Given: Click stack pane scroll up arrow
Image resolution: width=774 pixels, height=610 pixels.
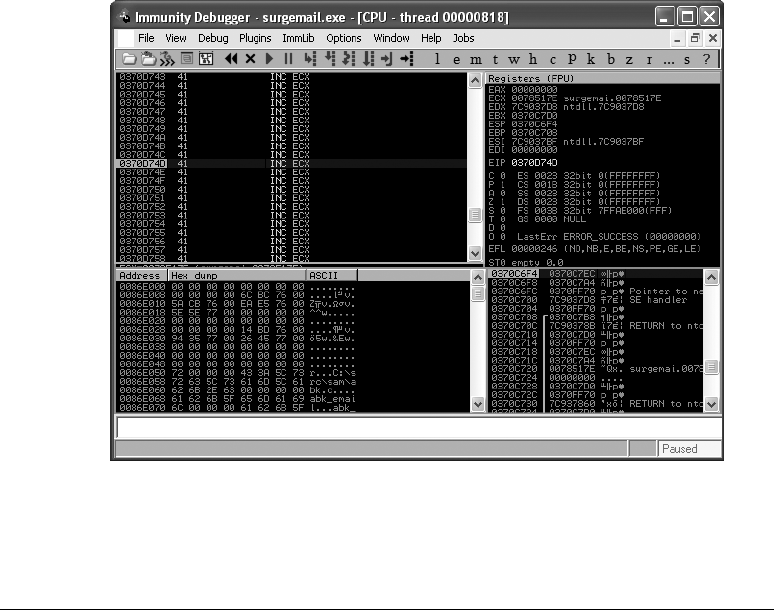Looking at the screenshot, I should [x=711, y=277].
